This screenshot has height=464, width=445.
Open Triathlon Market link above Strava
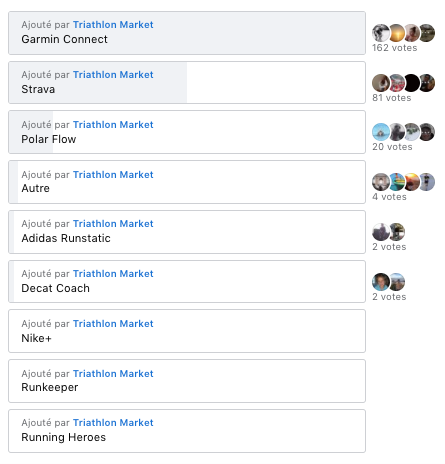[113, 75]
